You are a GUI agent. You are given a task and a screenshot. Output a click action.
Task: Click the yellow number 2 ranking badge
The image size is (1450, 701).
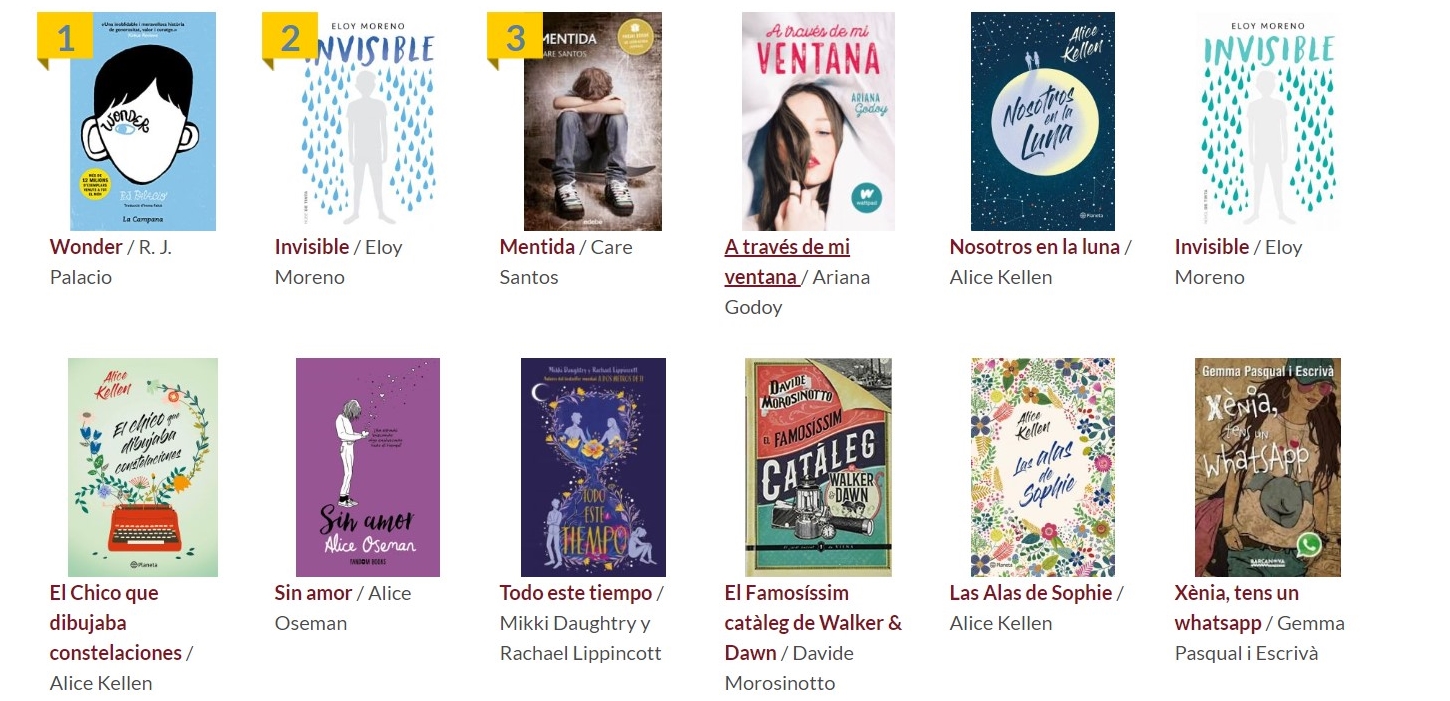click(290, 38)
